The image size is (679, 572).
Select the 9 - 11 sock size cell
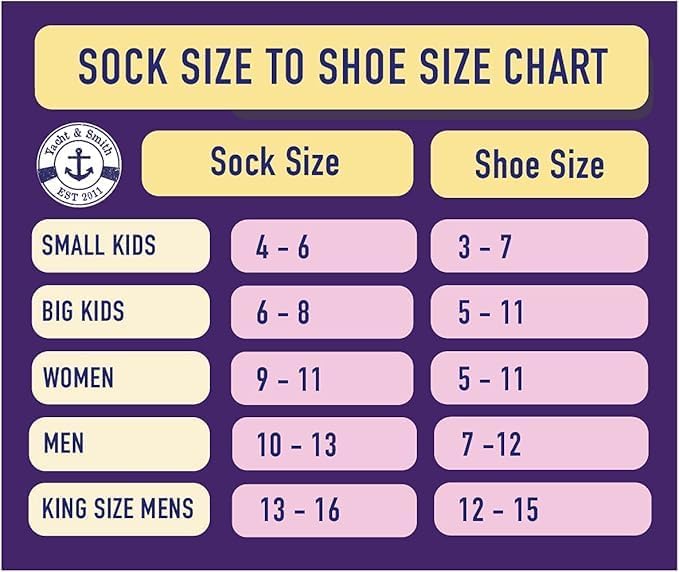(x=322, y=378)
